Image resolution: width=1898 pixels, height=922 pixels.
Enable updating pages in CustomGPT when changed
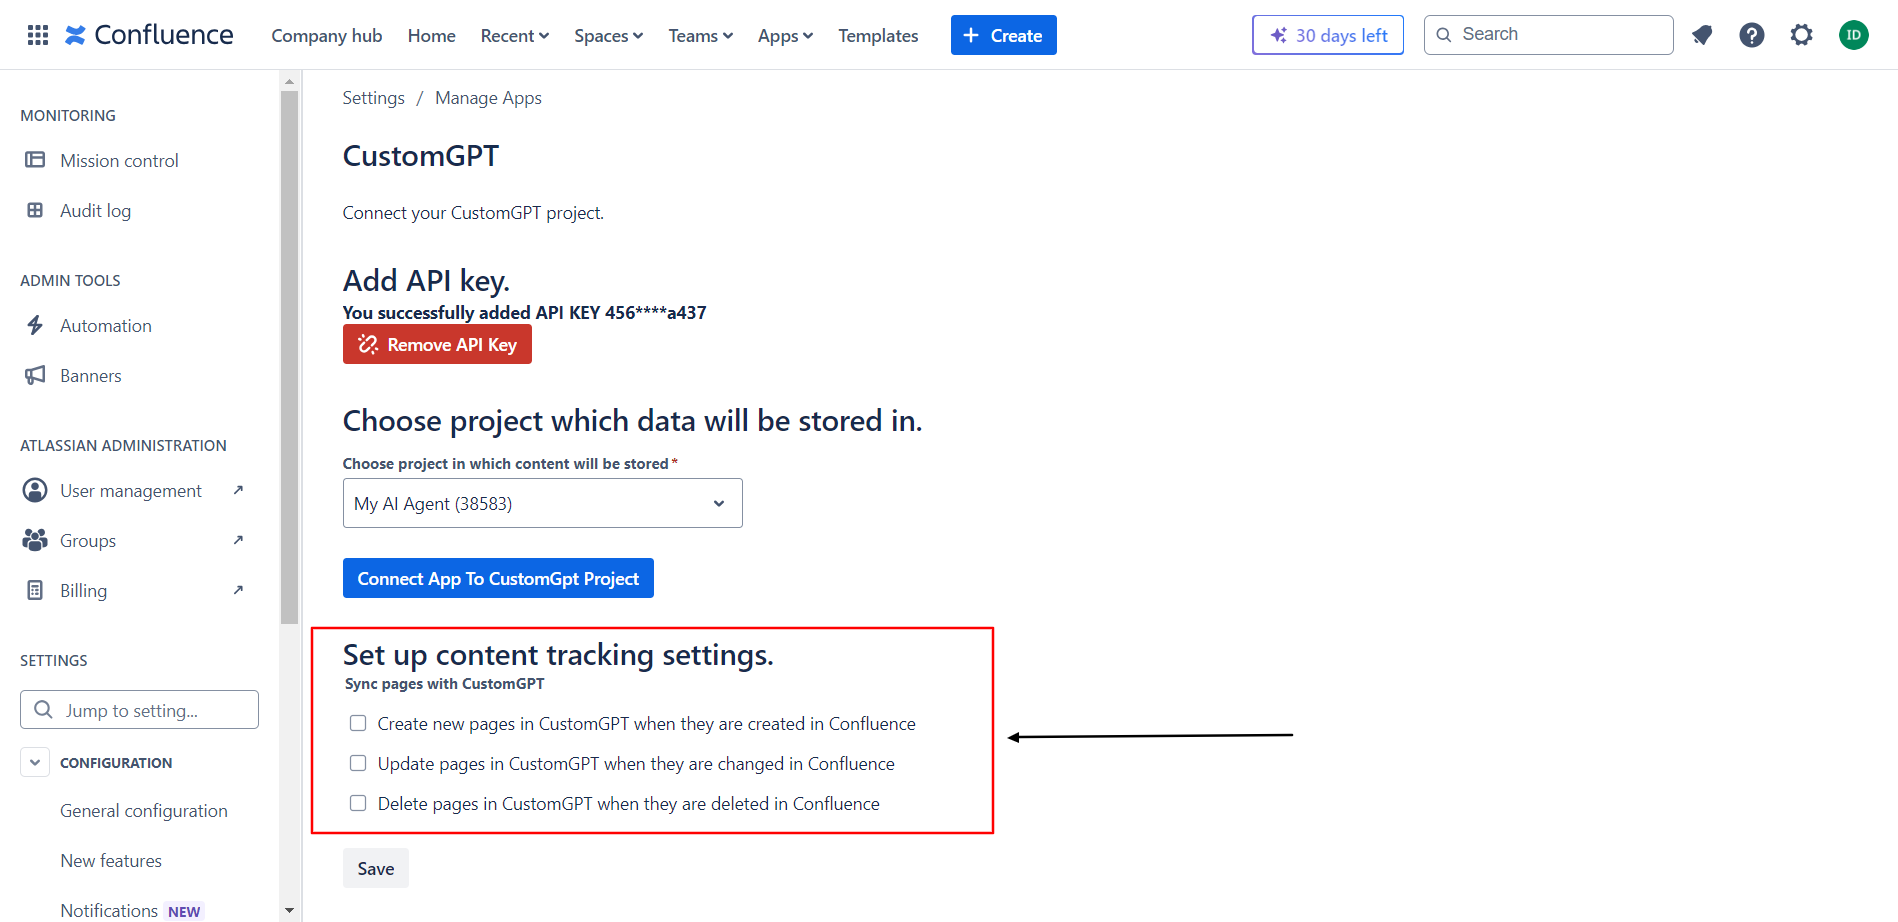(358, 763)
